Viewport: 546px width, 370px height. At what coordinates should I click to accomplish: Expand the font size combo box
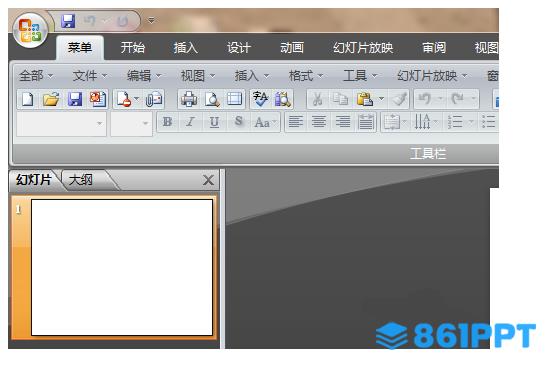[x=146, y=123]
